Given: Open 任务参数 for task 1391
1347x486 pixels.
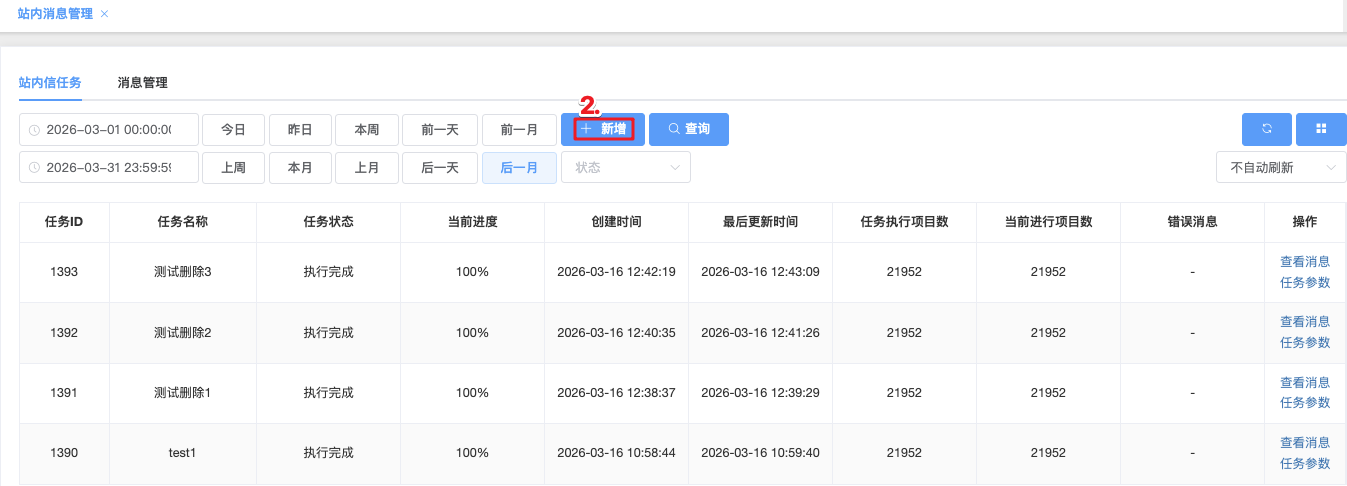Looking at the screenshot, I should [1305, 403].
